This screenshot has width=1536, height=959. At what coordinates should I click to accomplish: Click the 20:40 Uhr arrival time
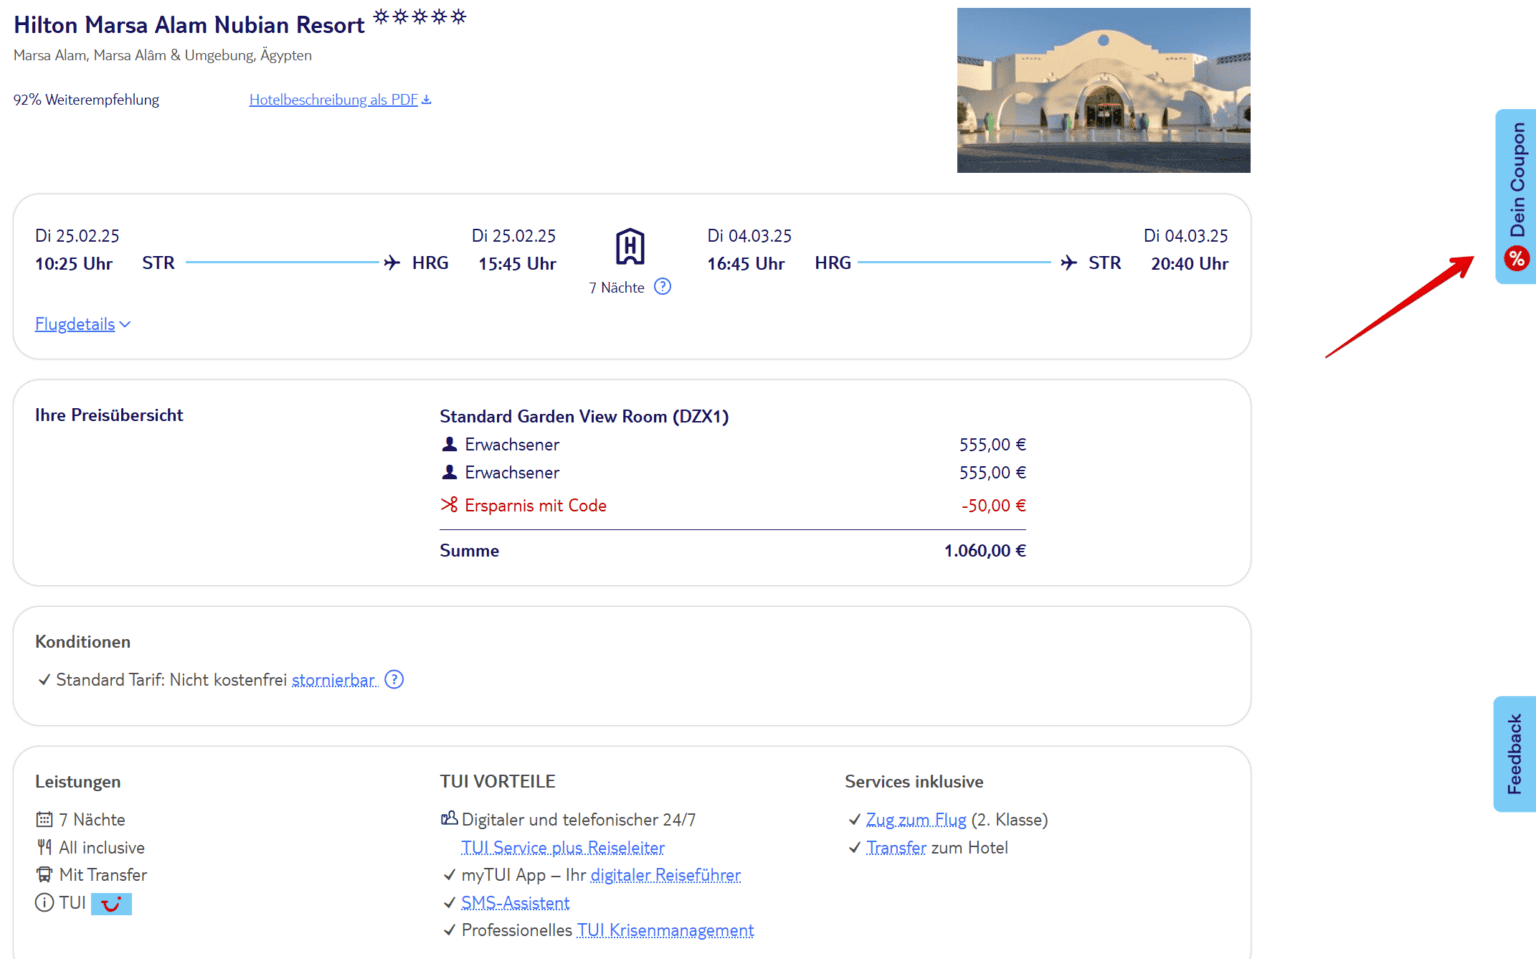[x=1189, y=264]
